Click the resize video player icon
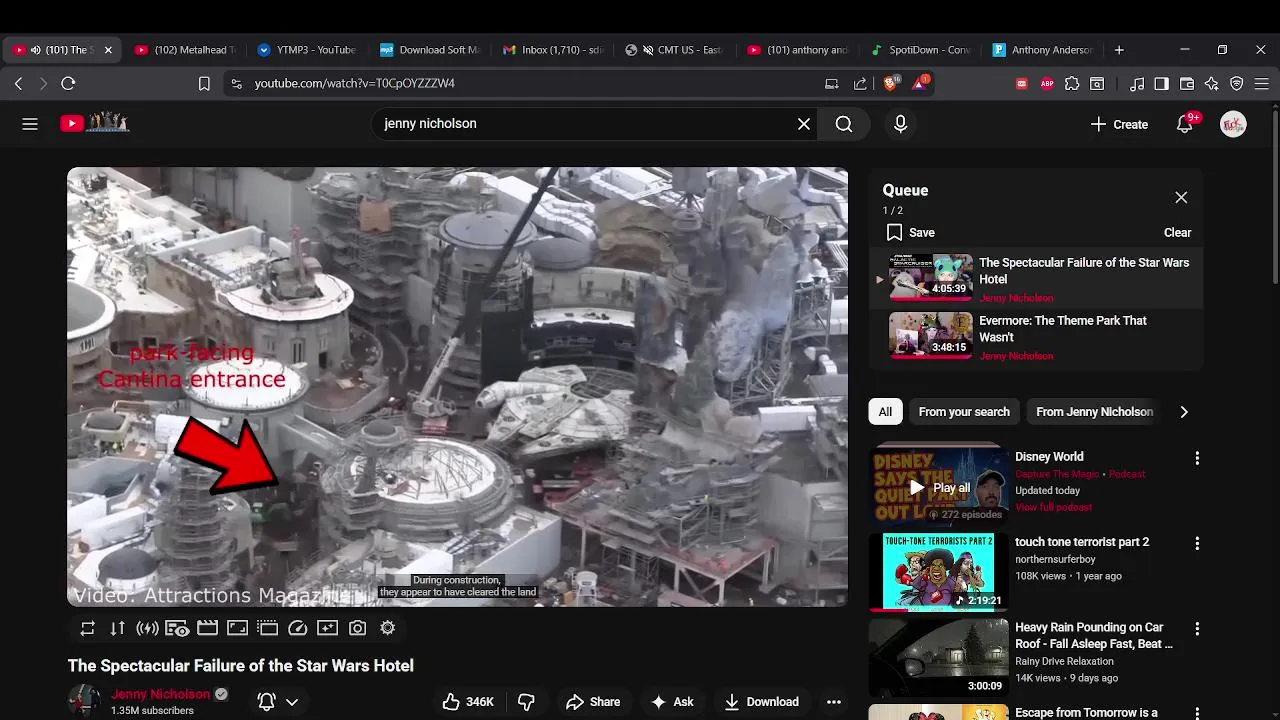Viewport: 1280px width, 720px height. pos(237,628)
